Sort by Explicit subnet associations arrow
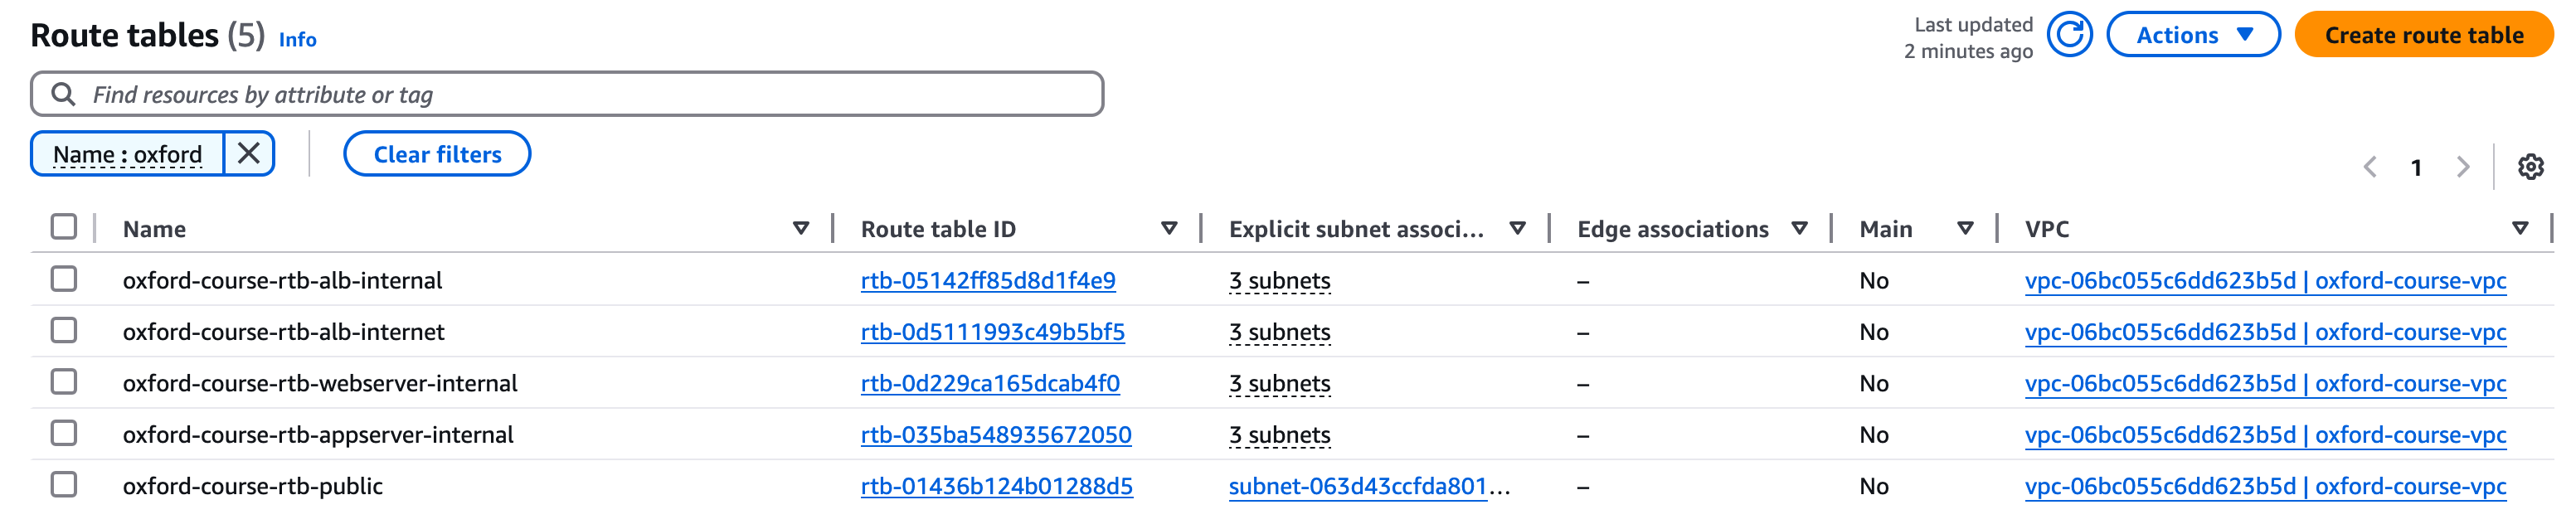 tap(1516, 229)
